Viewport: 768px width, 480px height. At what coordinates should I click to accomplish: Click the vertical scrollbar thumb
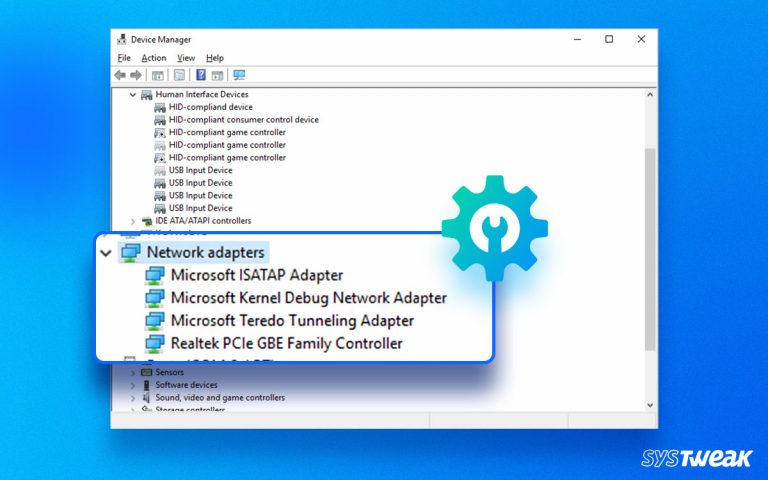coord(650,250)
